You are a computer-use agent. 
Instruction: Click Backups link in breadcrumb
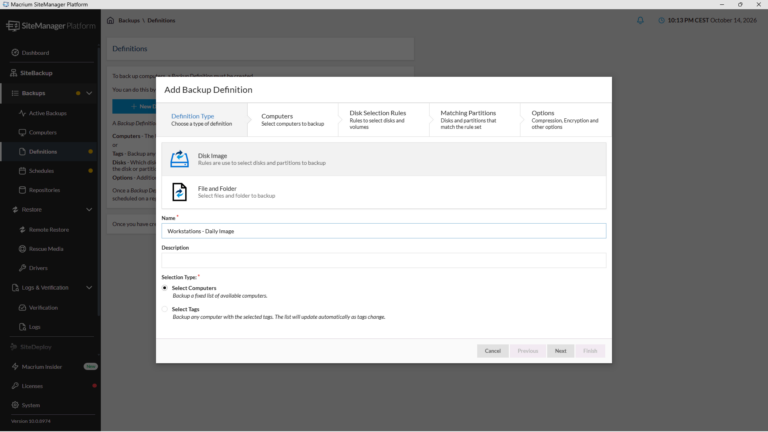click(129, 21)
